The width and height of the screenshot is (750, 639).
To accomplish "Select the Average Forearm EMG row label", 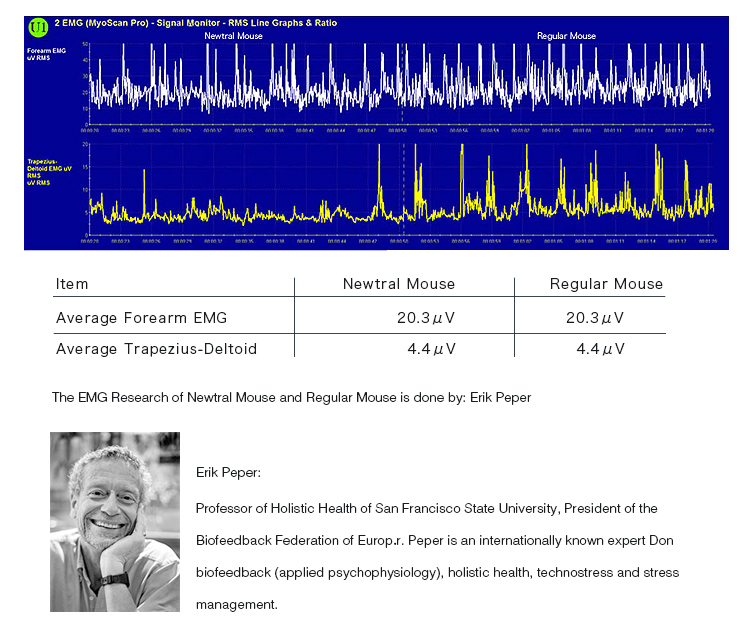I will click(141, 318).
